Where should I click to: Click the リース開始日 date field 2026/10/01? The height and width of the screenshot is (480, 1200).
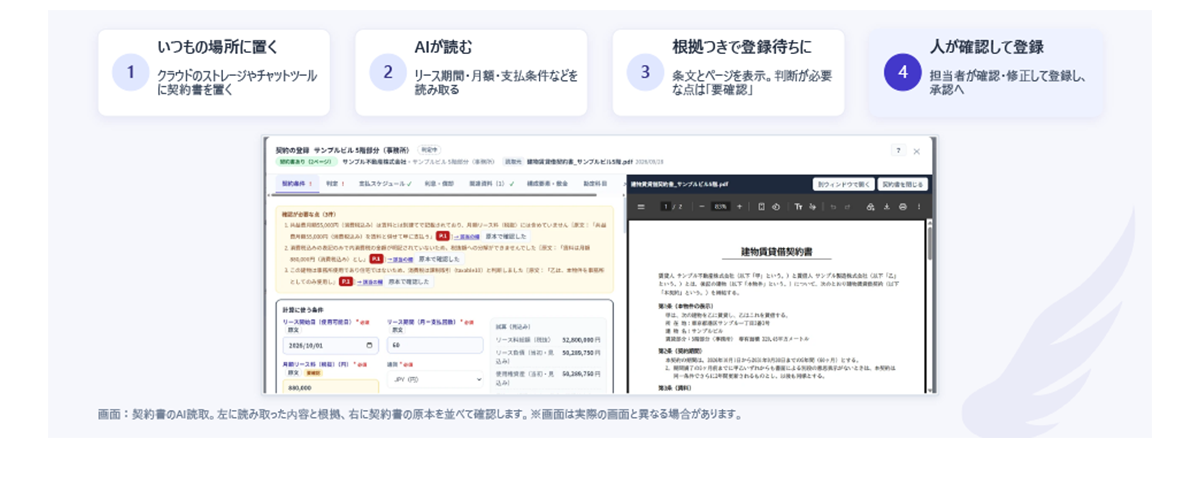point(330,345)
